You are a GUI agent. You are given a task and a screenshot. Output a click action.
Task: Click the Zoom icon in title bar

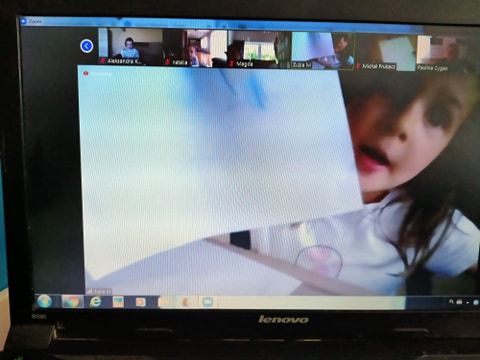pyautogui.click(x=24, y=21)
